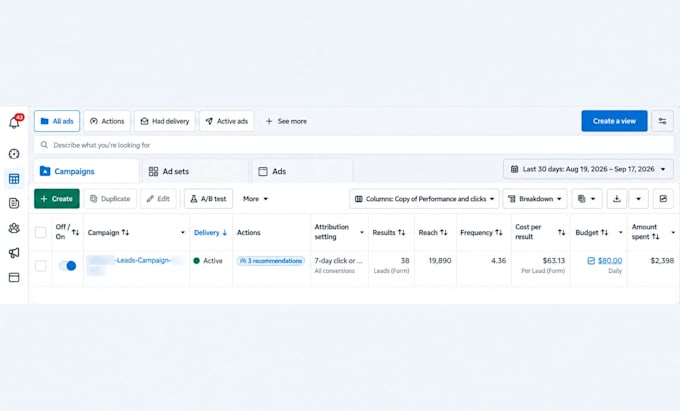Image resolution: width=680 pixels, height=411 pixels.
Task: Open the Leads-Campaign name link
Action: click(142, 260)
